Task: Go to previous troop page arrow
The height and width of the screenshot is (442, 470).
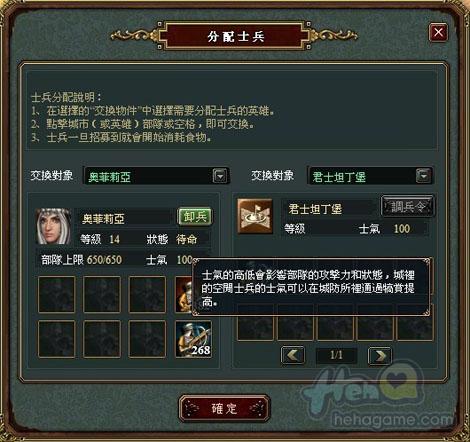Action: tap(292, 356)
